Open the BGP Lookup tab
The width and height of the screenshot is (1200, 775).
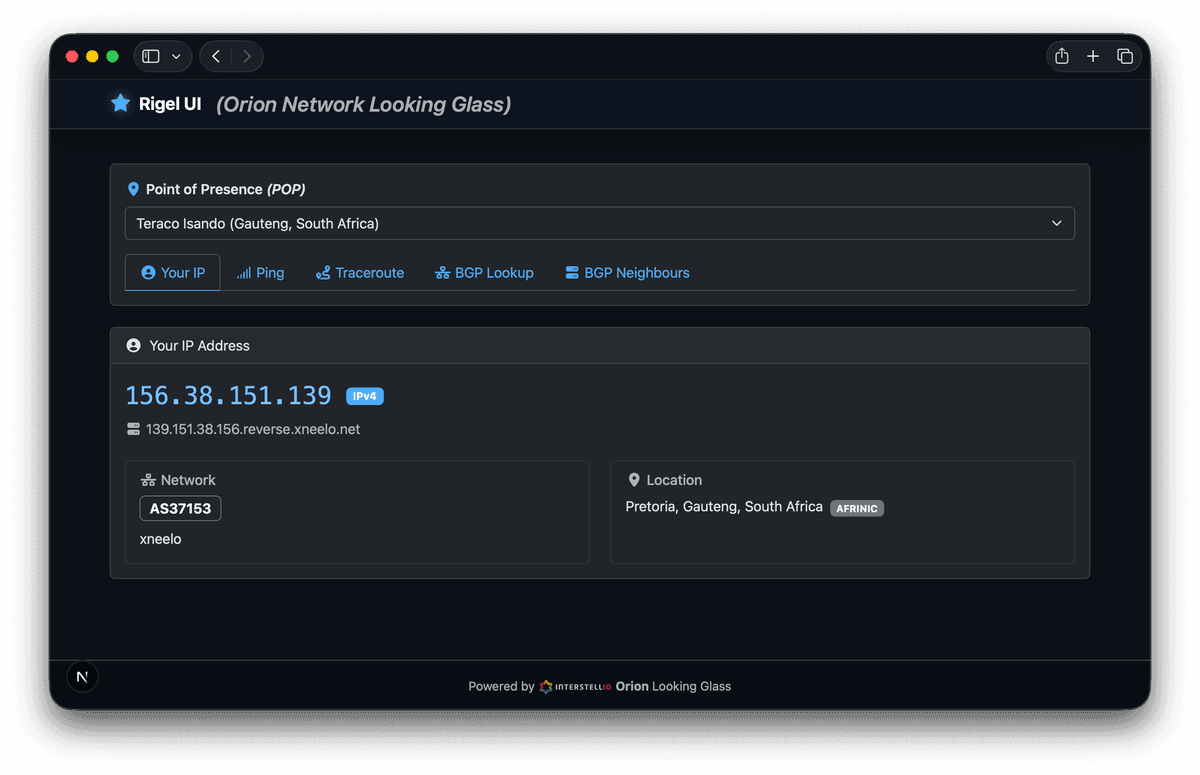[484, 273]
